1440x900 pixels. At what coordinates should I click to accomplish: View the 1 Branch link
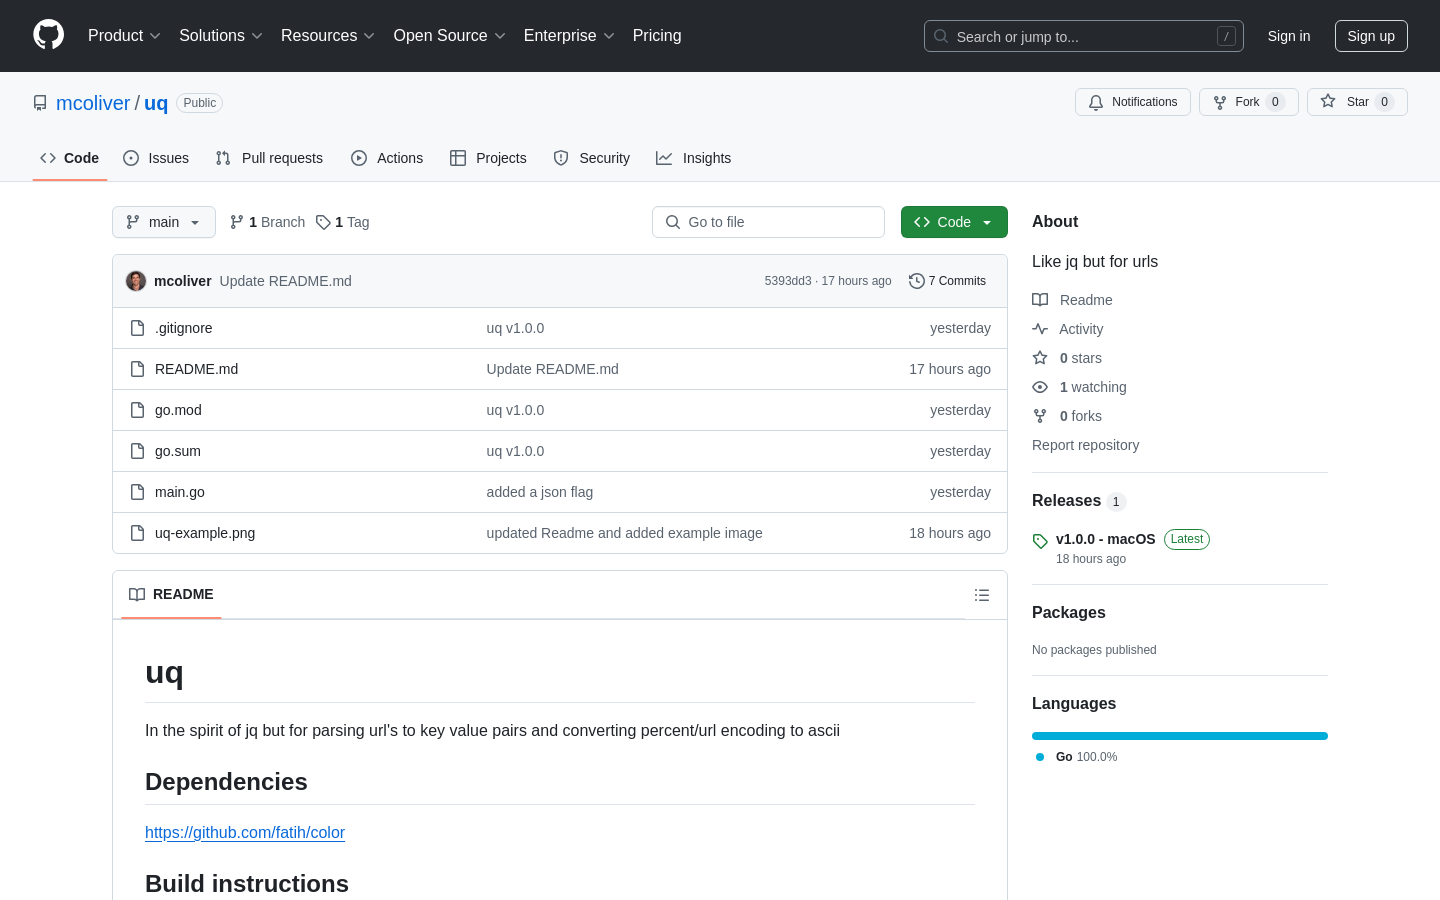pos(267,222)
